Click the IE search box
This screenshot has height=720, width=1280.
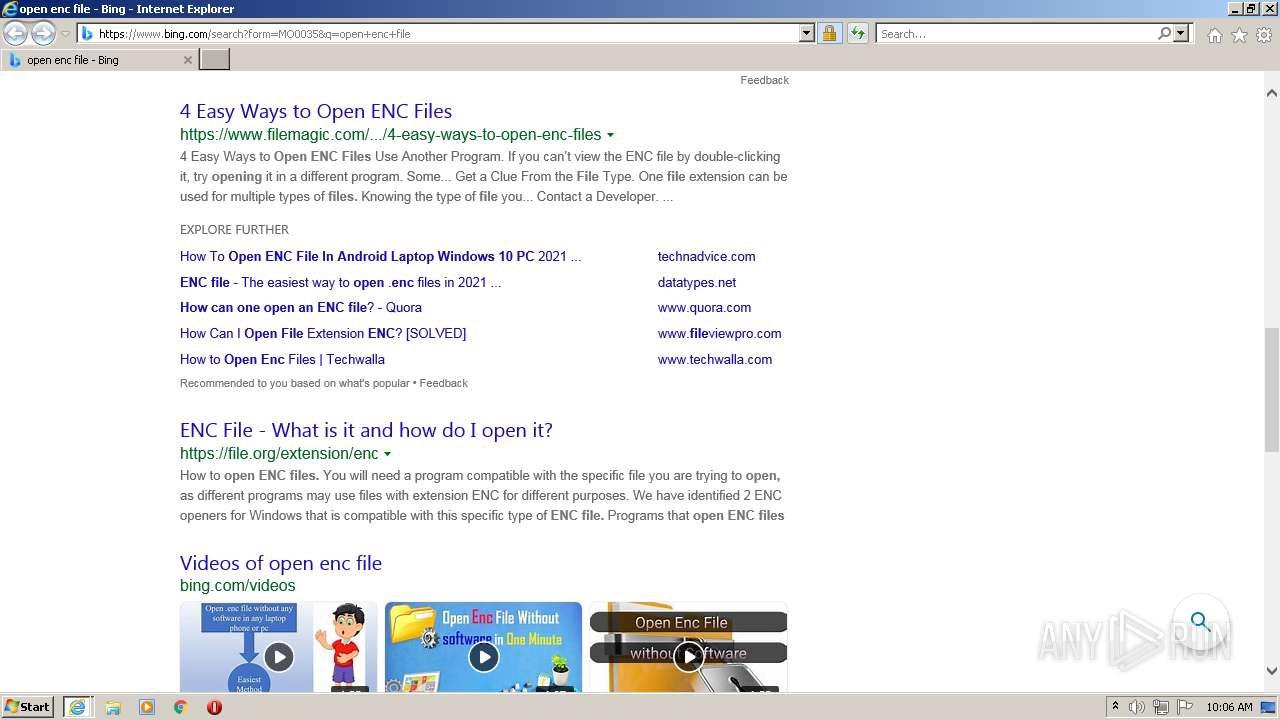point(1015,34)
